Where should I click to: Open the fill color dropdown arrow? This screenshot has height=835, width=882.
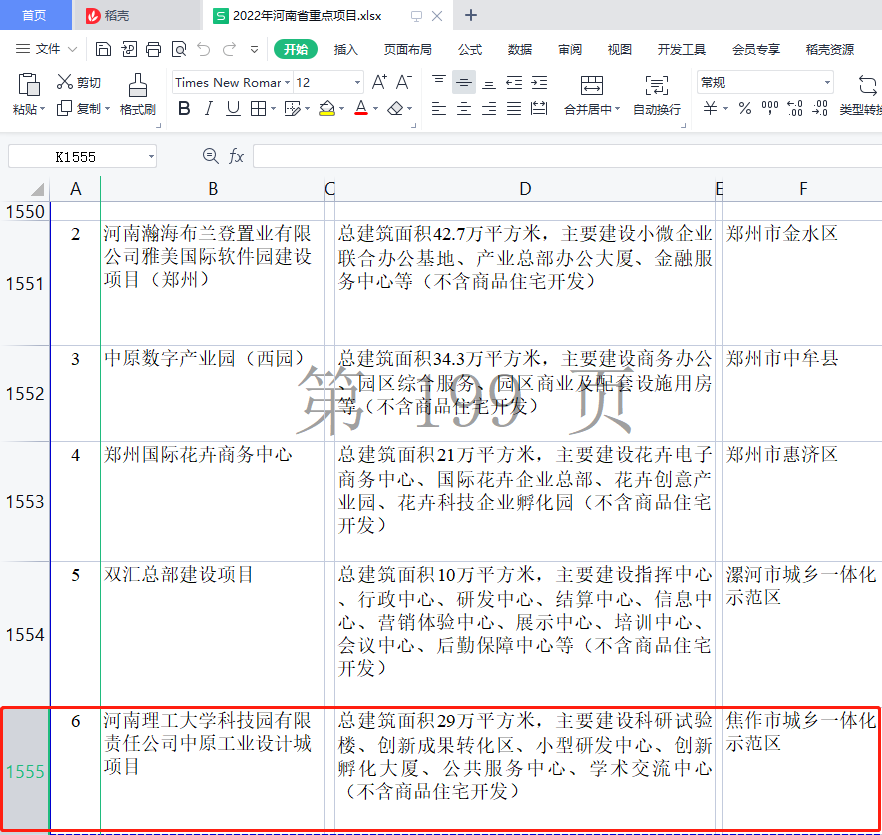tap(341, 107)
